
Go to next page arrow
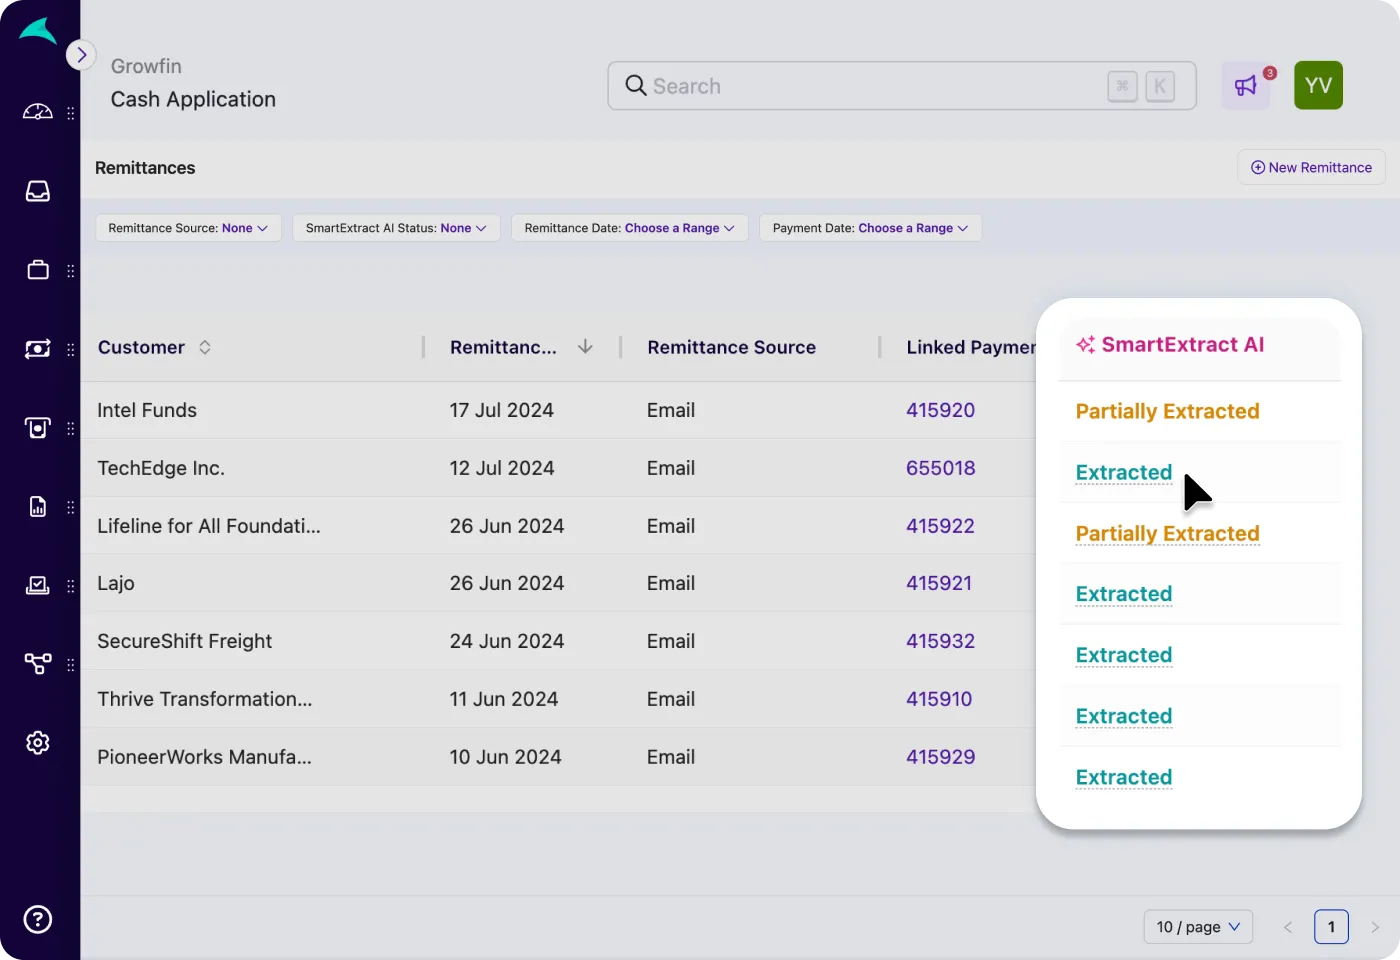coord(1375,927)
